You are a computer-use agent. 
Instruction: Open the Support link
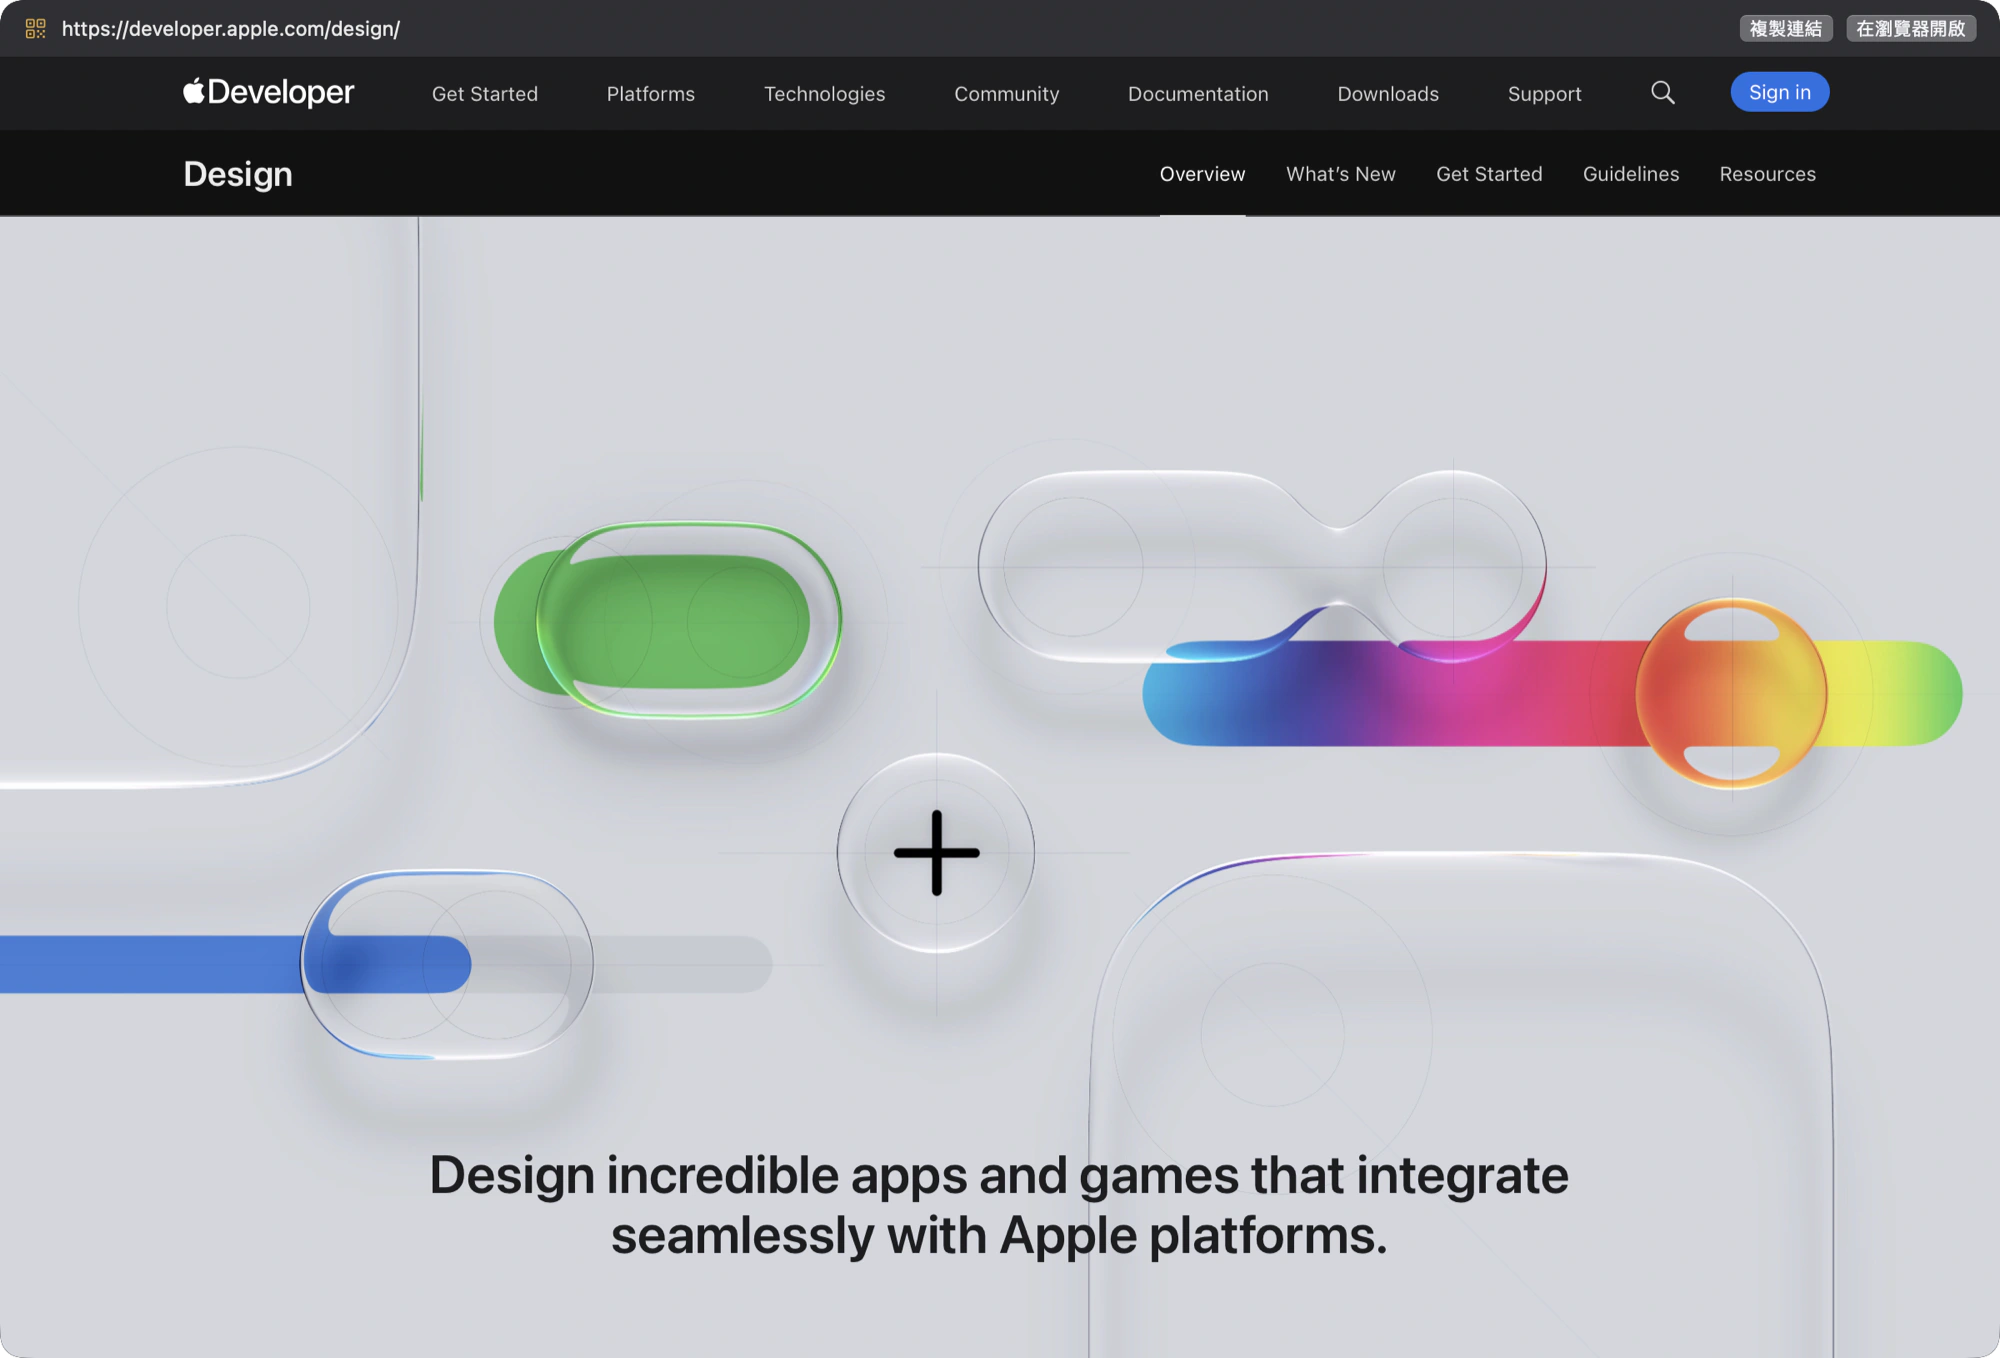click(1544, 93)
